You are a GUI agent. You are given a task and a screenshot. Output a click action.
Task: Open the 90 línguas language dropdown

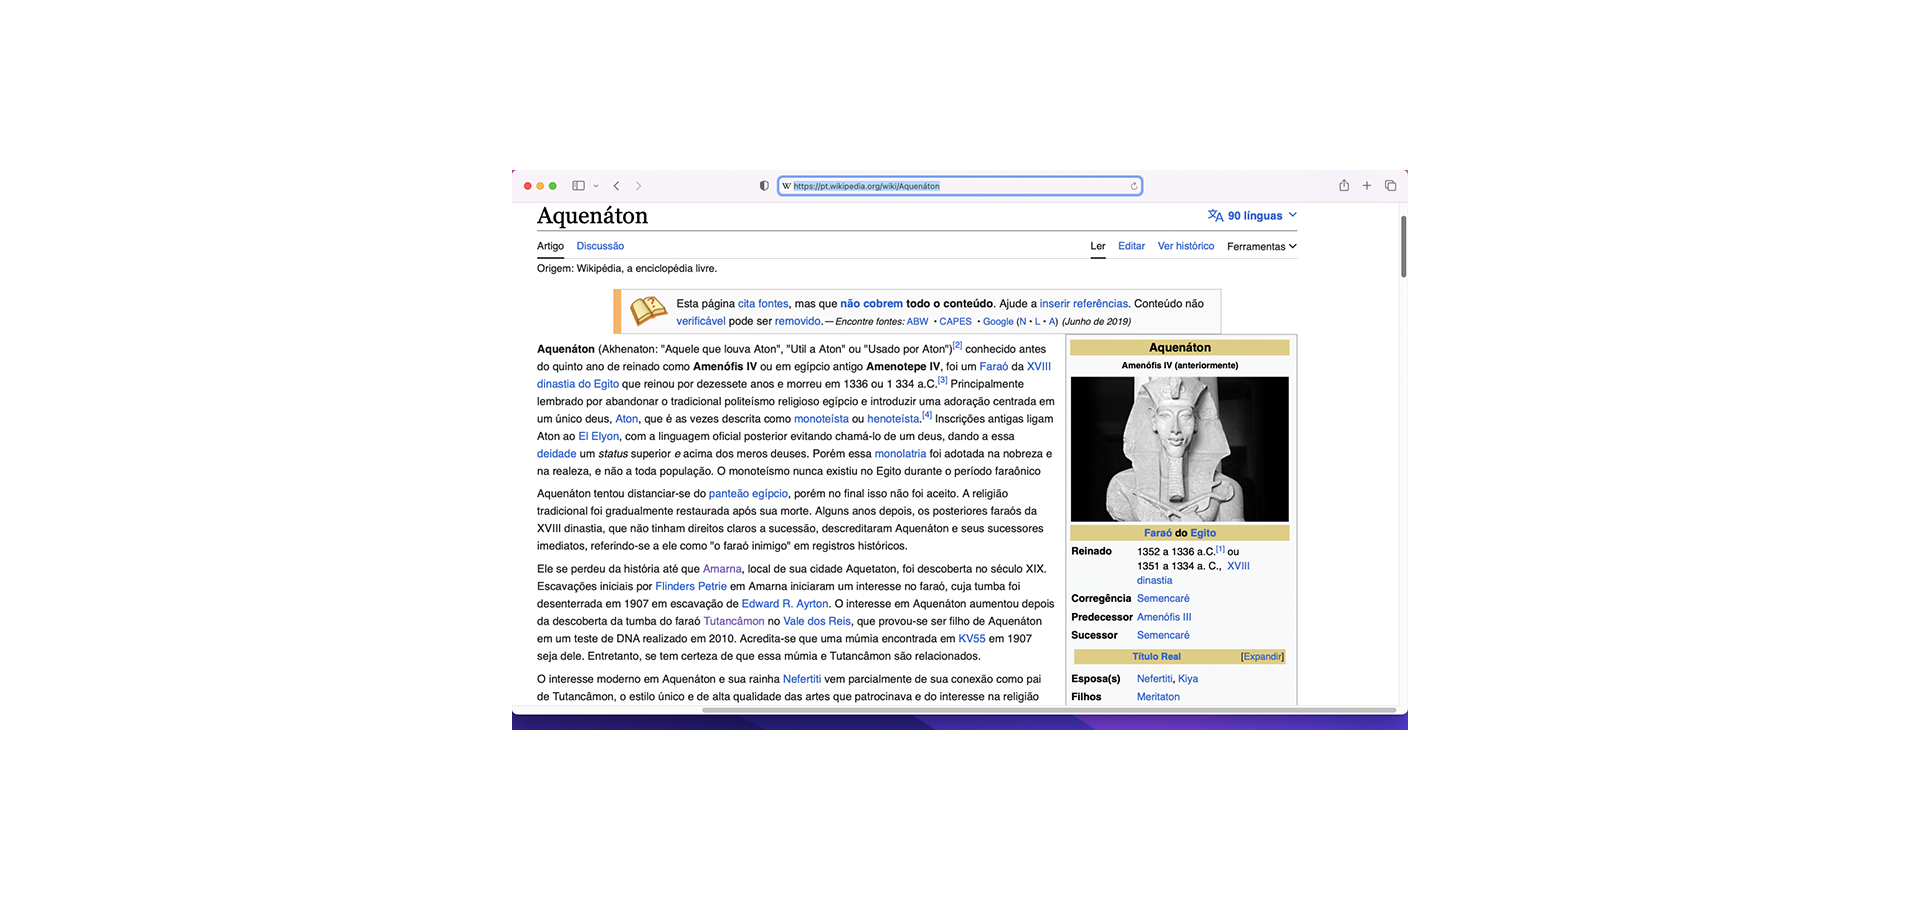click(x=1262, y=215)
